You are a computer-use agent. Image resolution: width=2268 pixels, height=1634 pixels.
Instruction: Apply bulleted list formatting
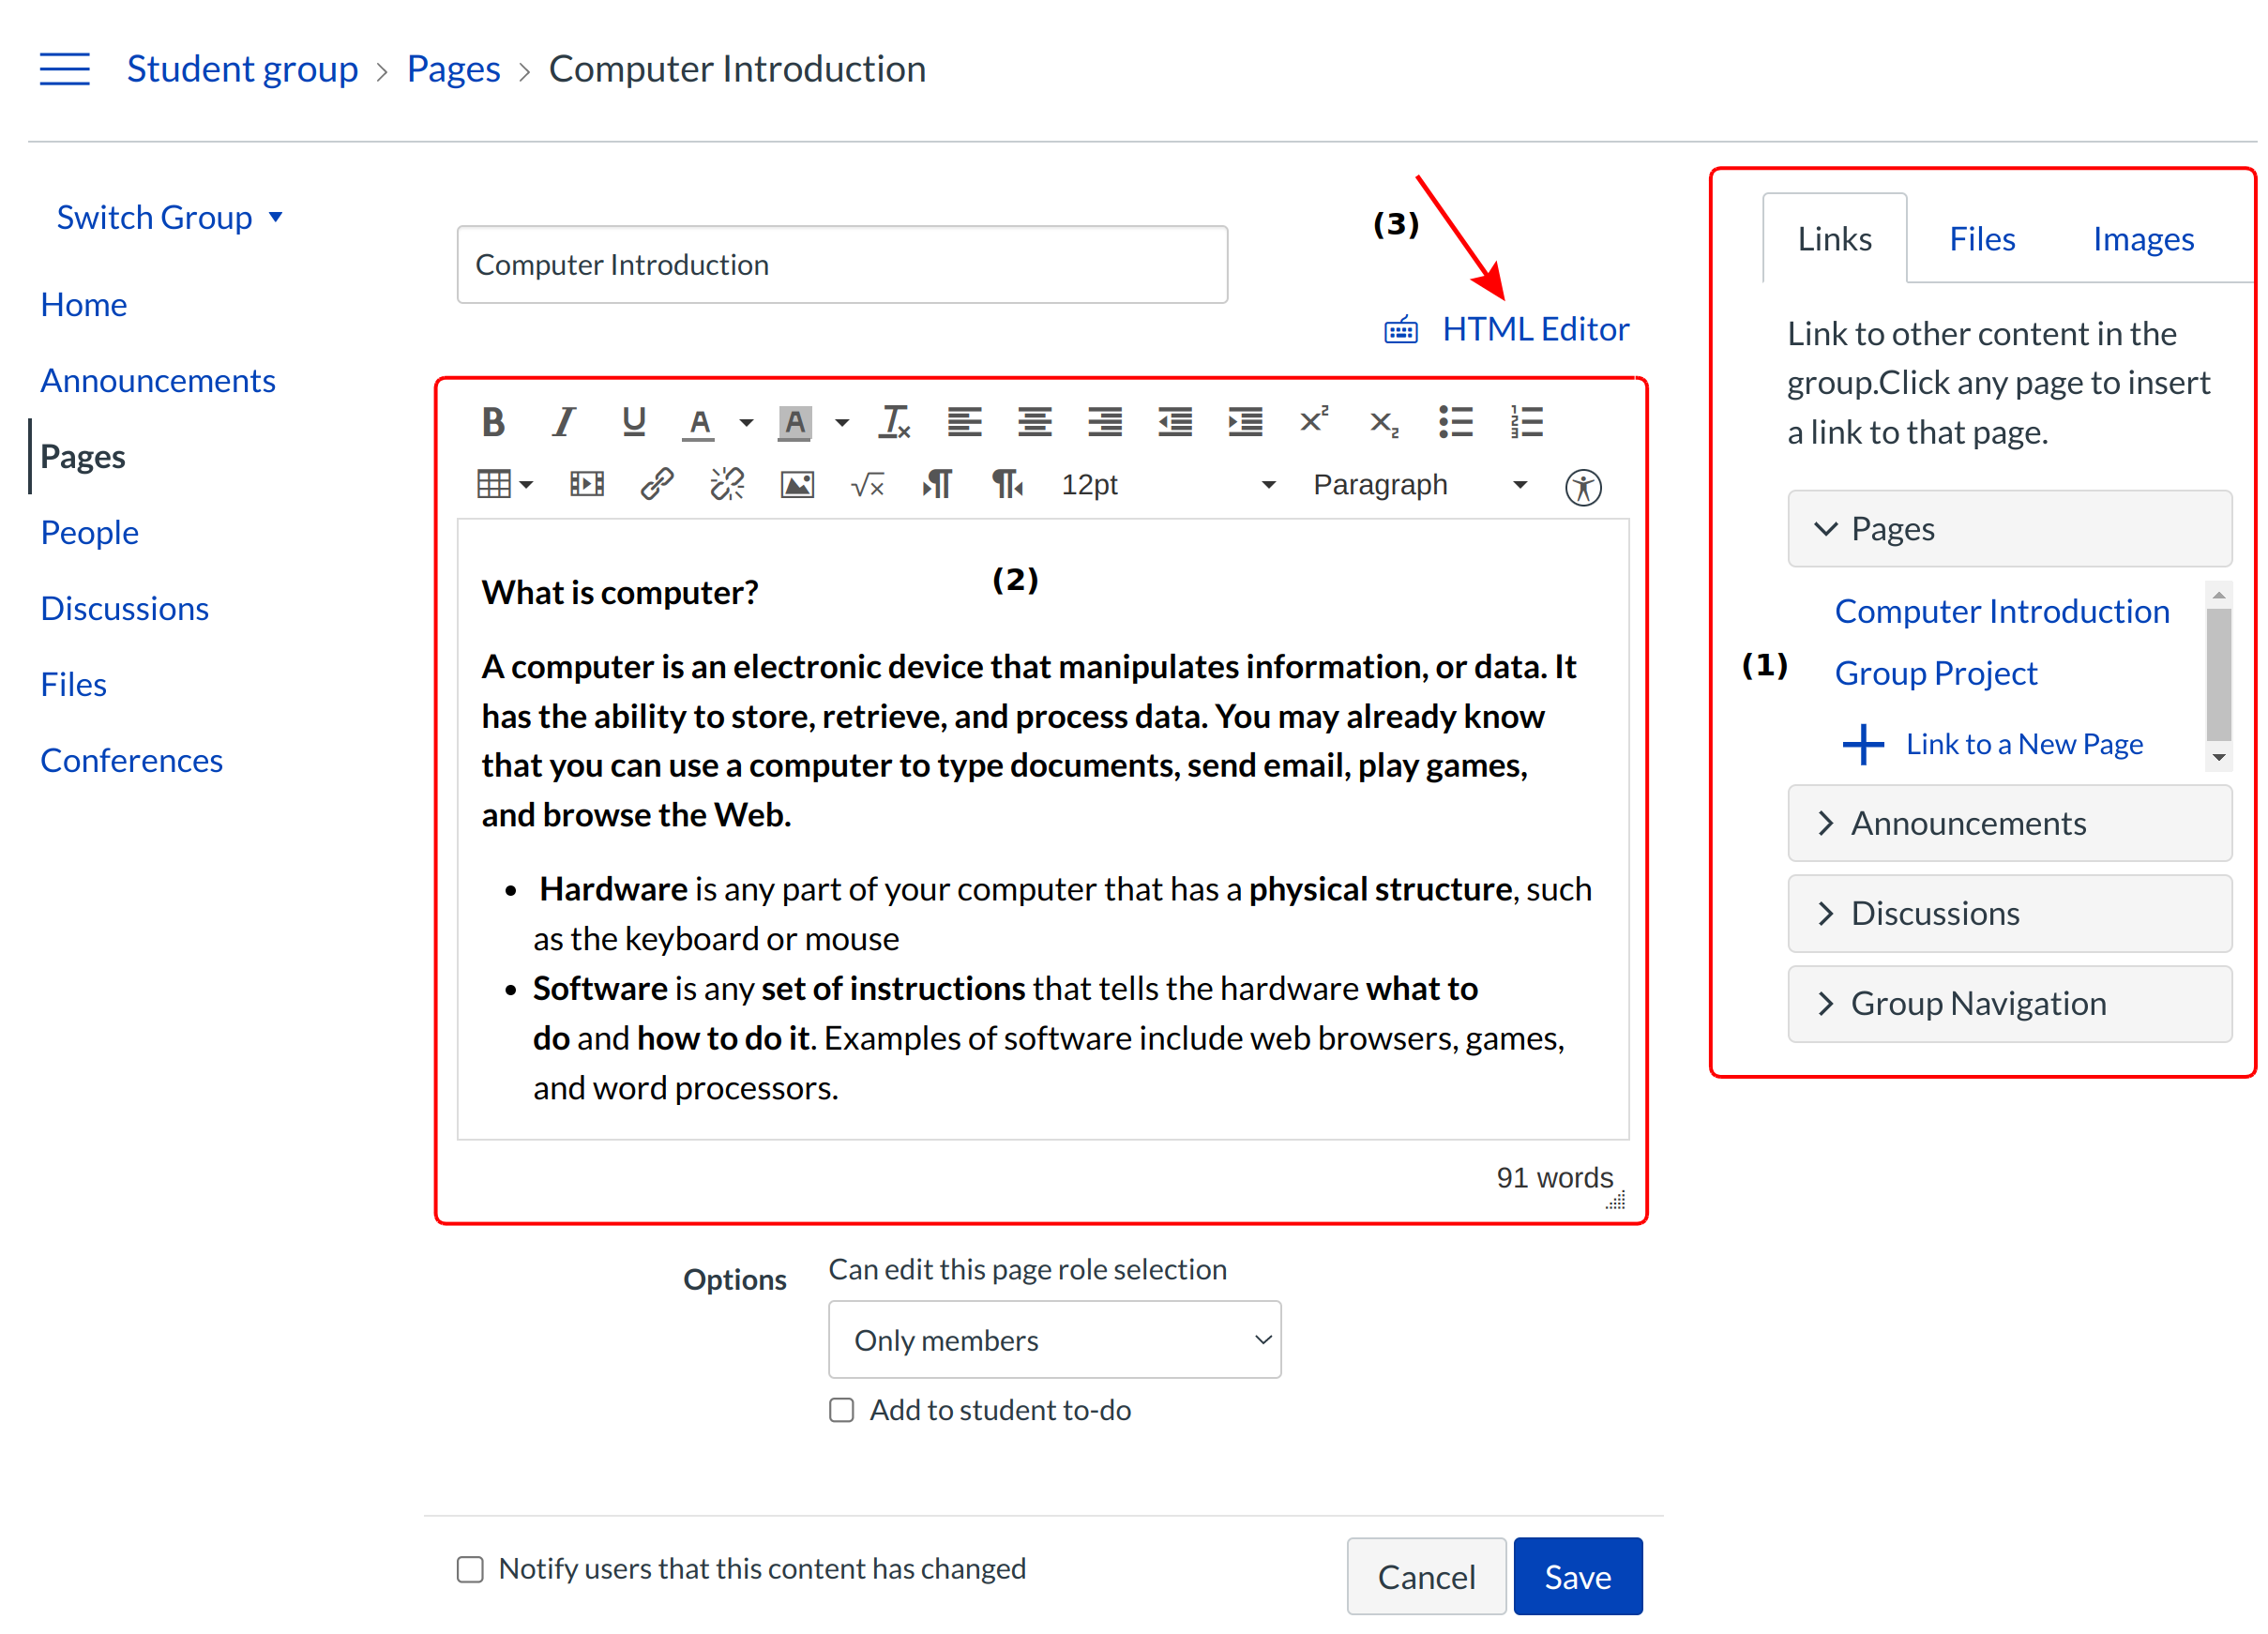1455,422
